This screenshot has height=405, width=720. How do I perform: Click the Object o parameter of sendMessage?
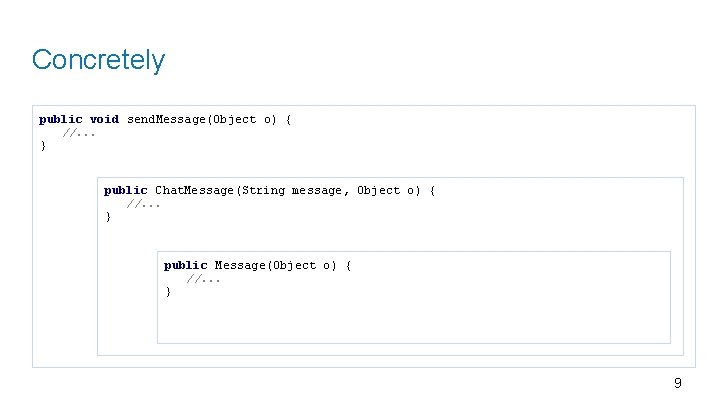243,119
